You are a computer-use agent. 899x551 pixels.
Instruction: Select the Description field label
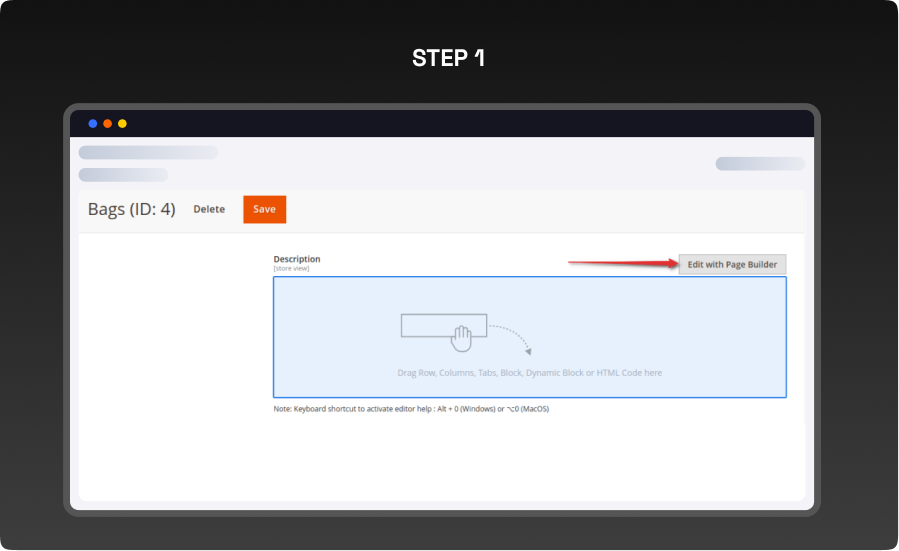tap(297, 259)
